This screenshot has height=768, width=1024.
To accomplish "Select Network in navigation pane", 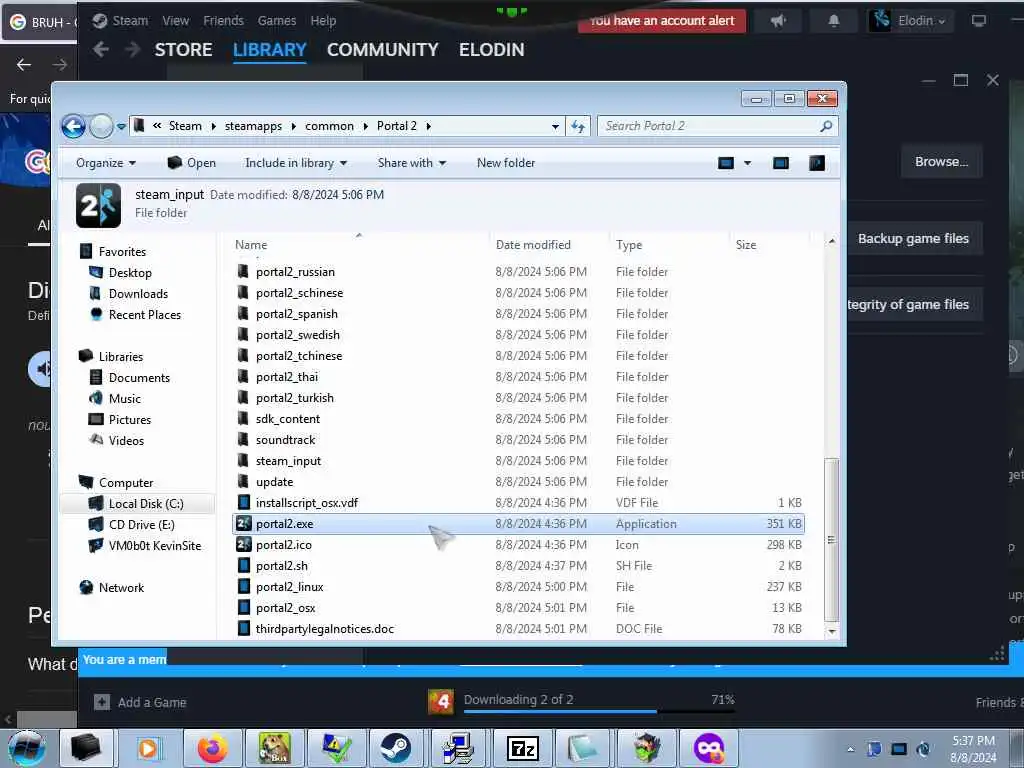I will 121,588.
